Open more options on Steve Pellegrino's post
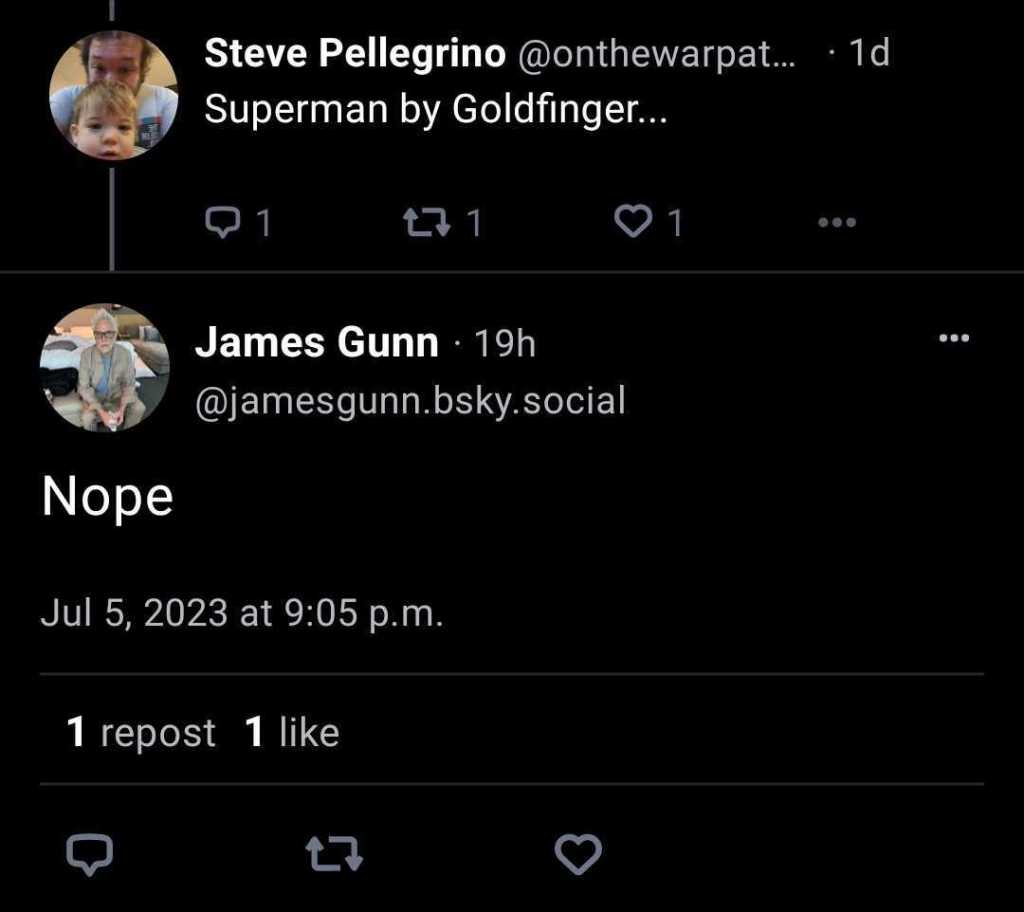The height and width of the screenshot is (912, 1024). [x=836, y=222]
